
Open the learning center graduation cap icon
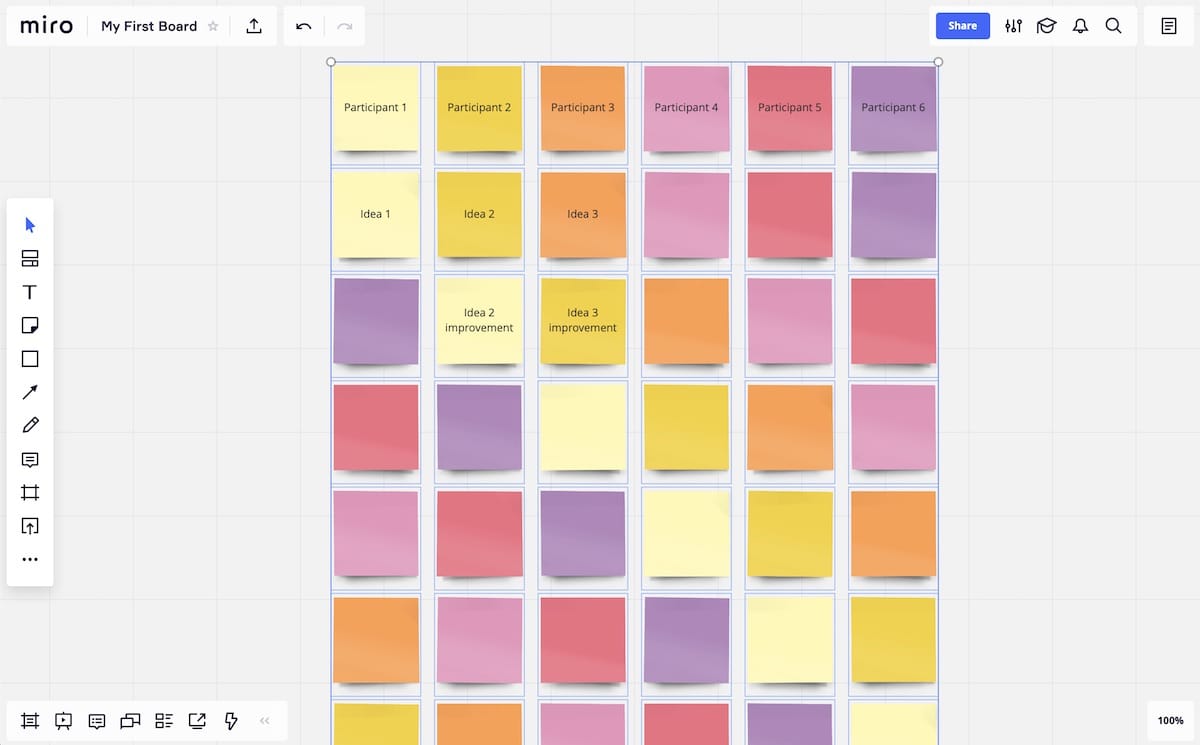coord(1046,26)
